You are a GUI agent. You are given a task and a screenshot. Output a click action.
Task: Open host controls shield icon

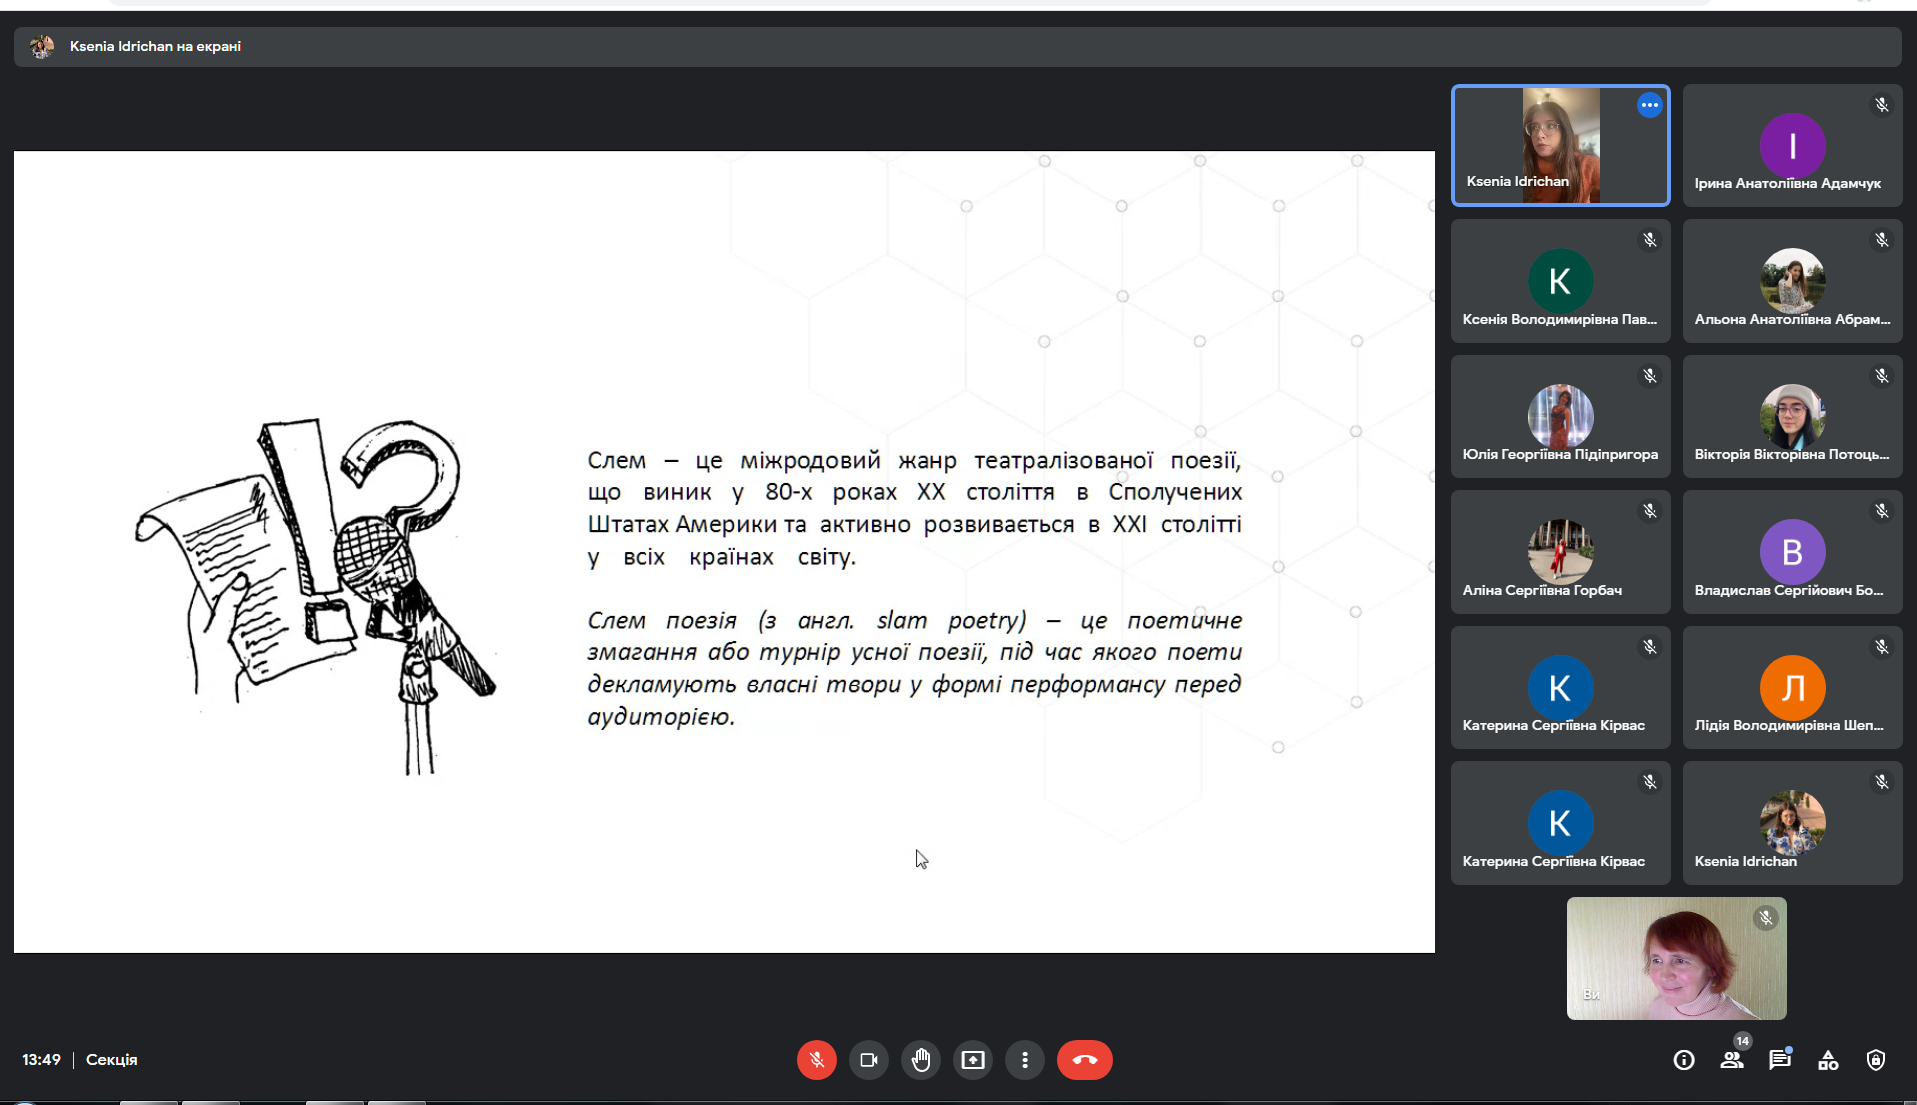[x=1876, y=1060]
